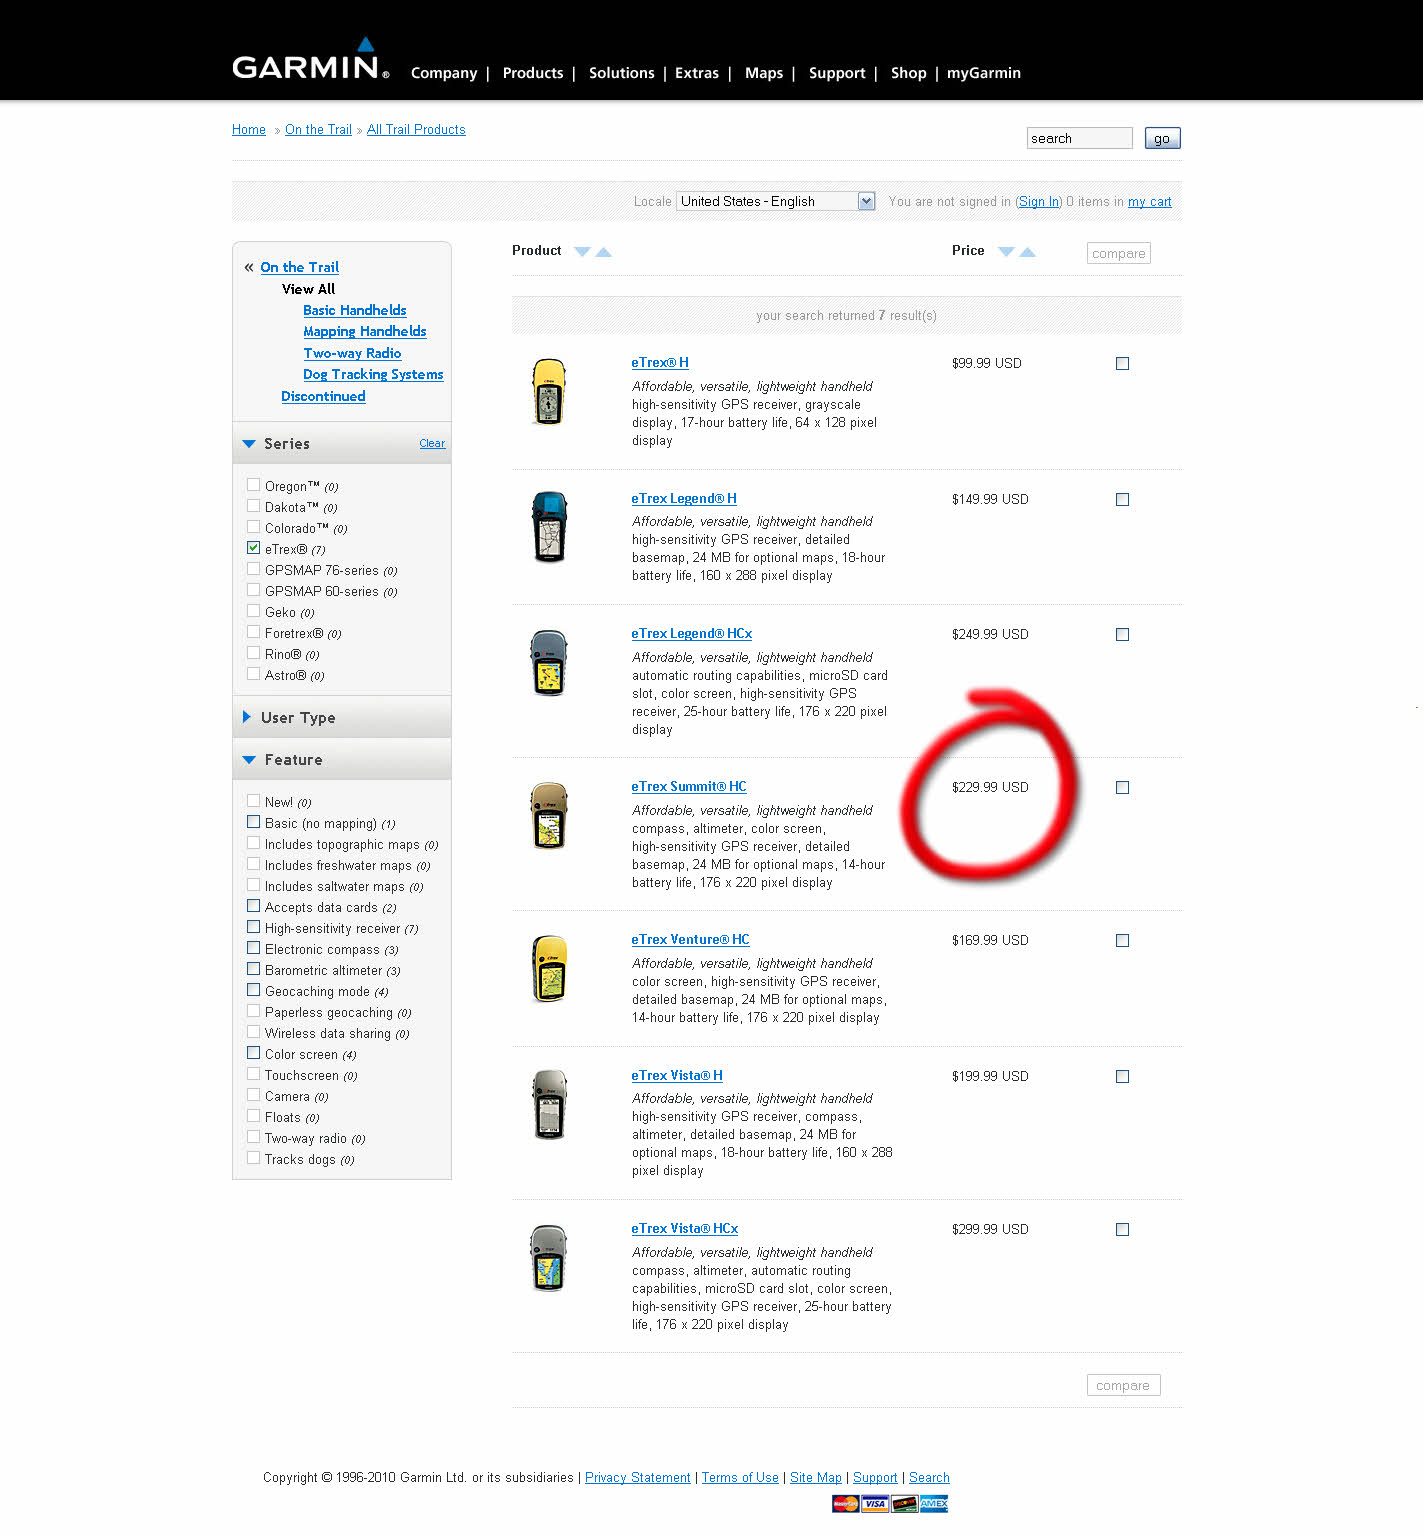Select Basic Handhelds category

pos(355,310)
